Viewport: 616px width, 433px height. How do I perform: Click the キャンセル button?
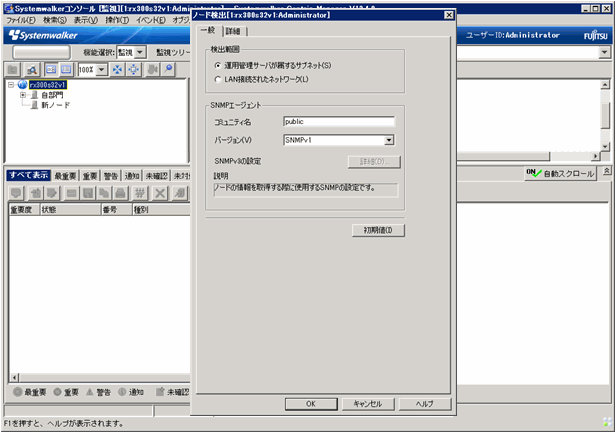tap(368, 404)
